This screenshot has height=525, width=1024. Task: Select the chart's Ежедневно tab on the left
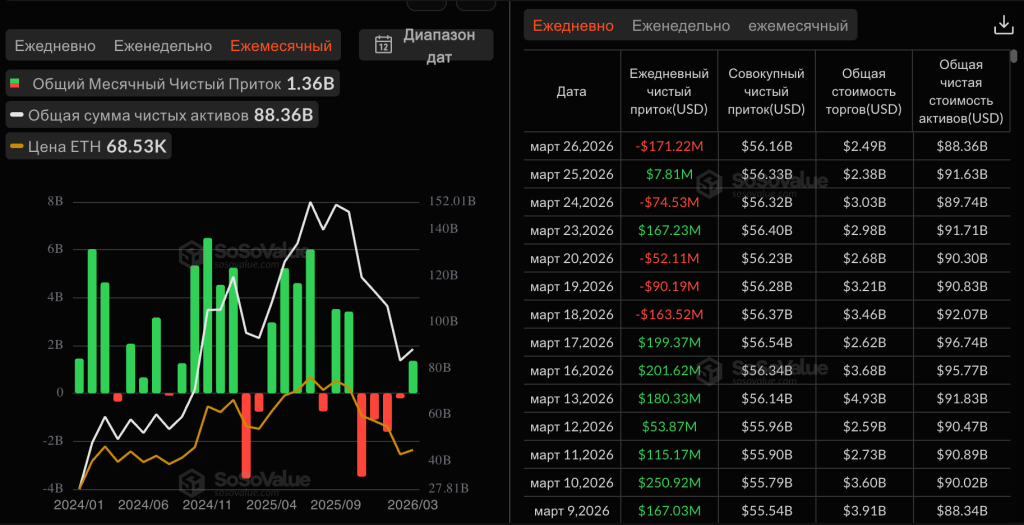coord(55,46)
